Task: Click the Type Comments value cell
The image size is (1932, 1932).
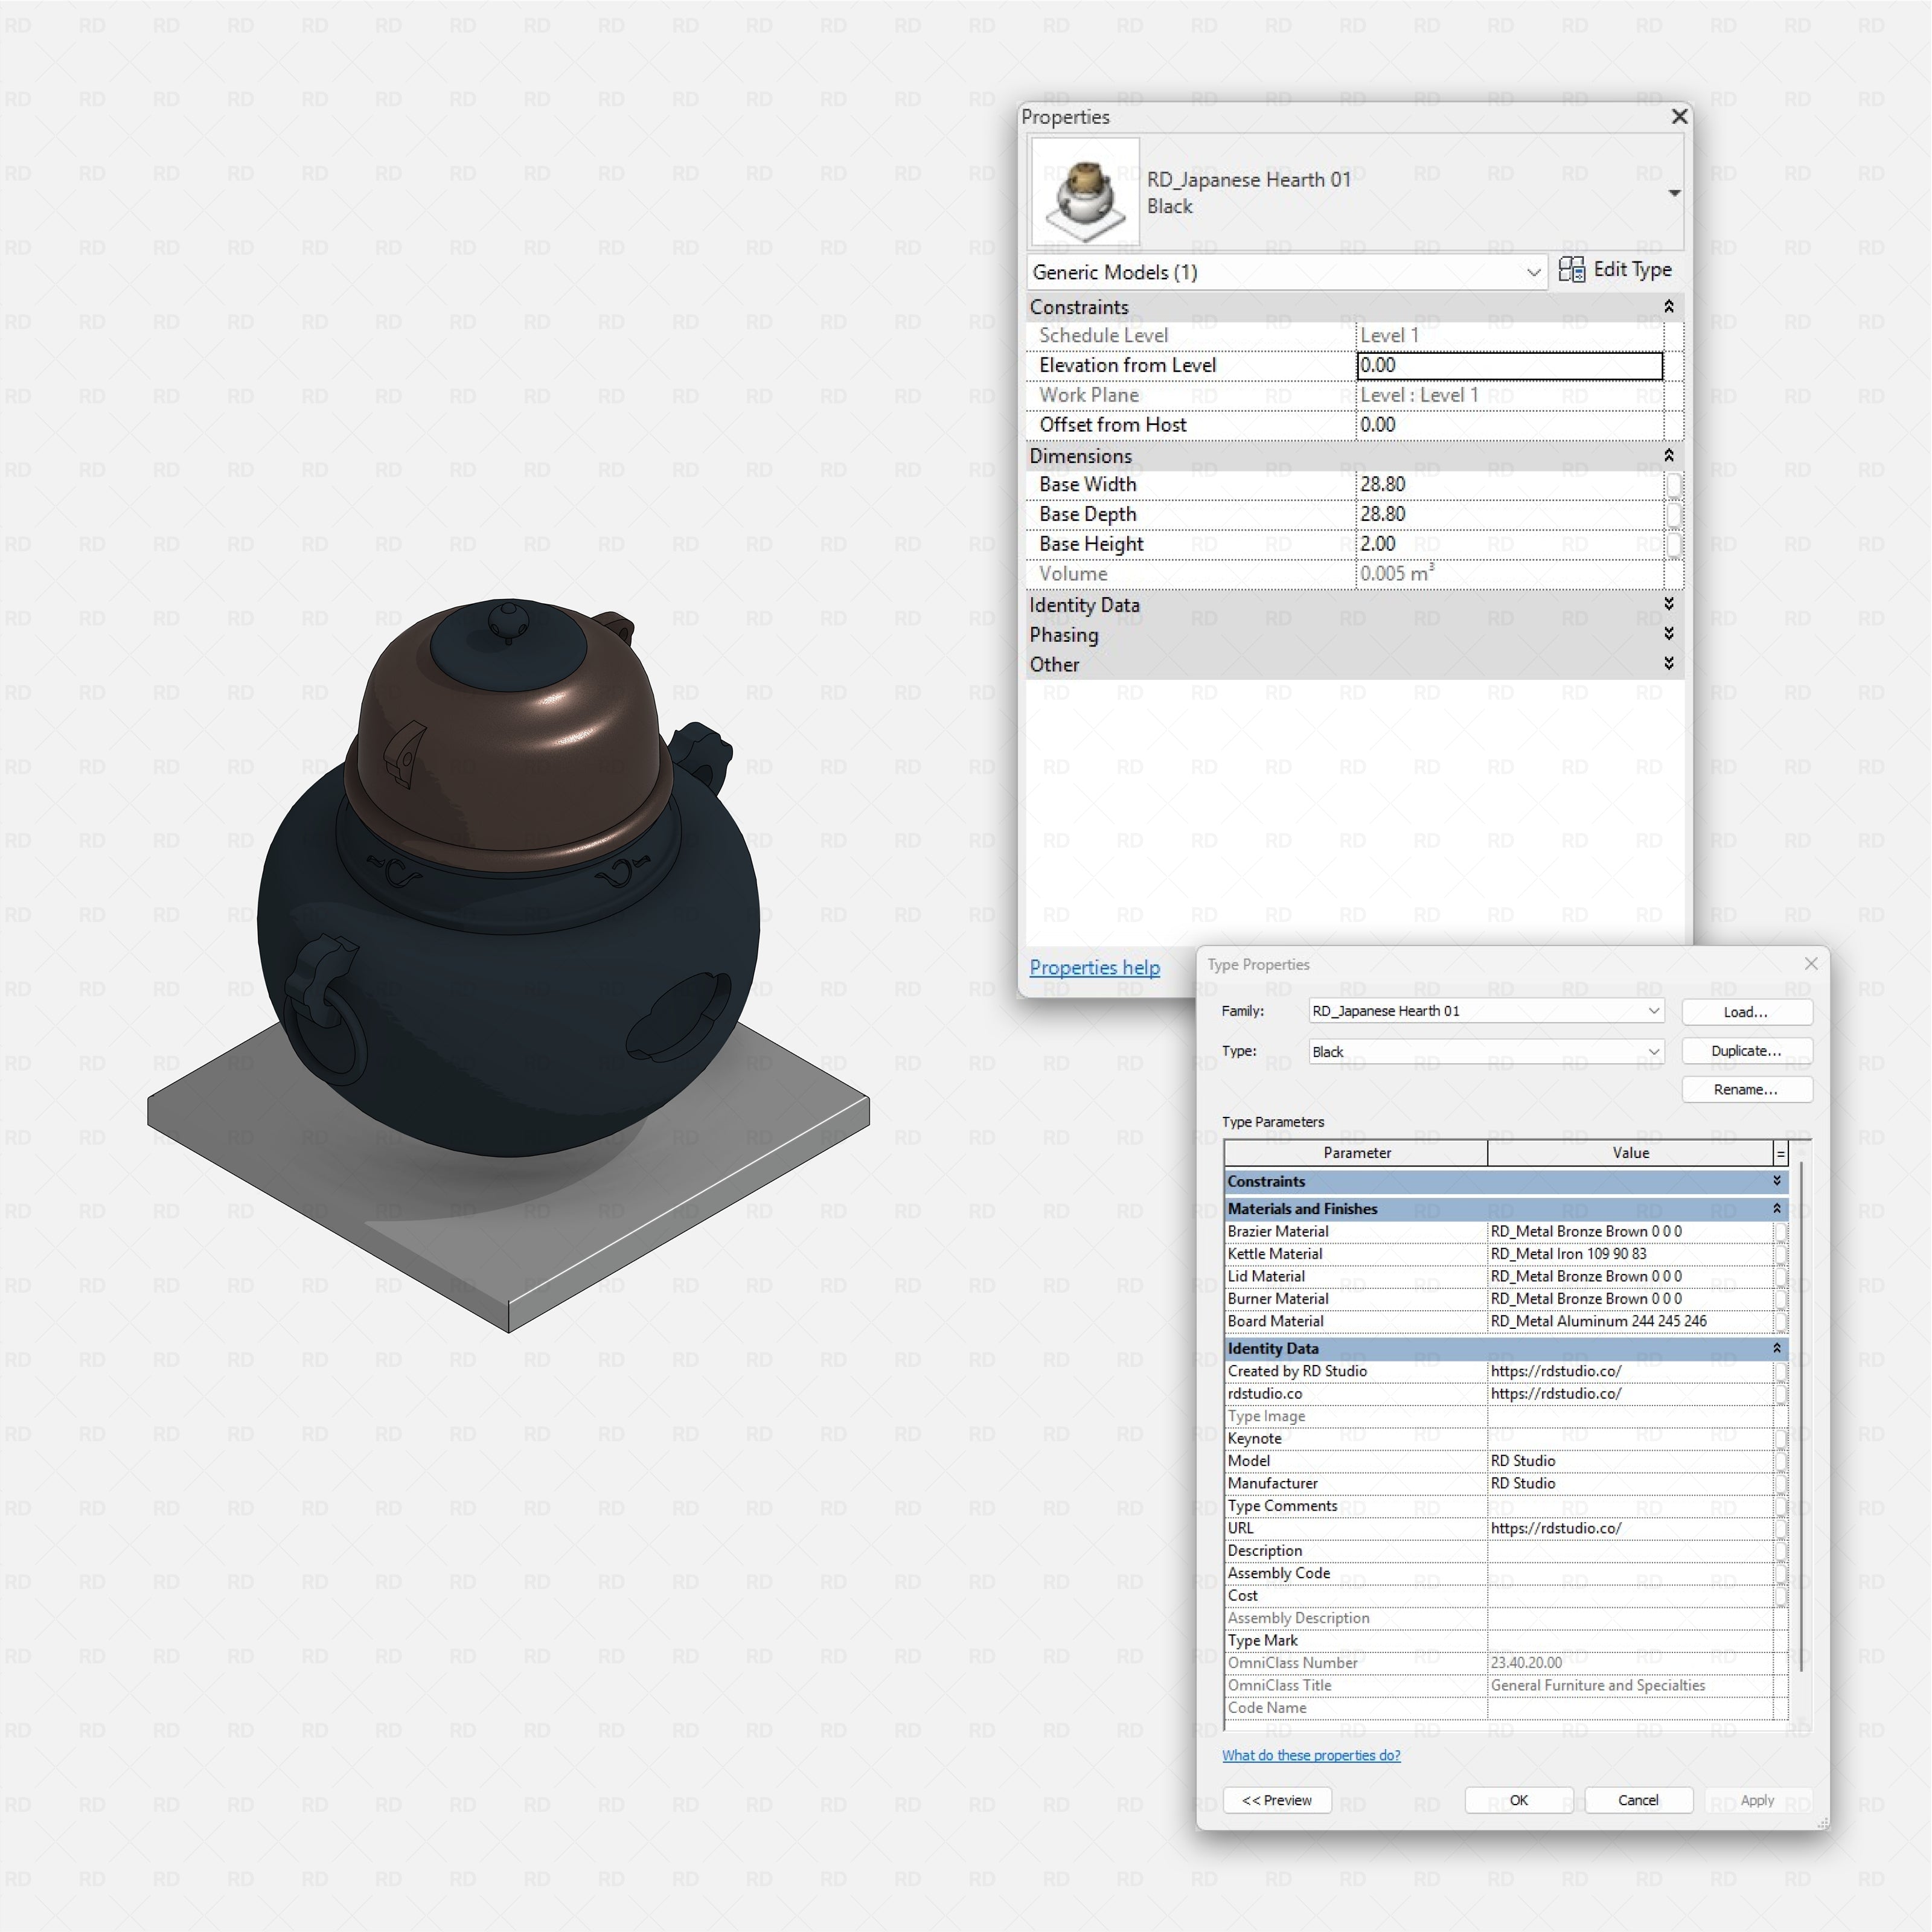Action: click(x=1629, y=1506)
